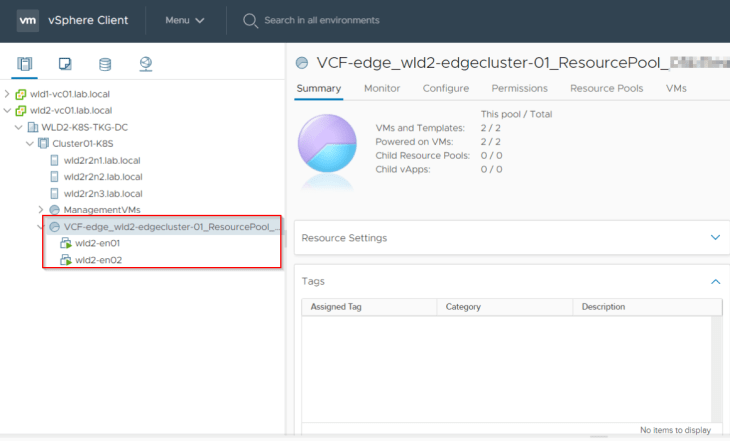
Task: Expand the ManagementVMs resource pool node
Action: pyautogui.click(x=41, y=210)
